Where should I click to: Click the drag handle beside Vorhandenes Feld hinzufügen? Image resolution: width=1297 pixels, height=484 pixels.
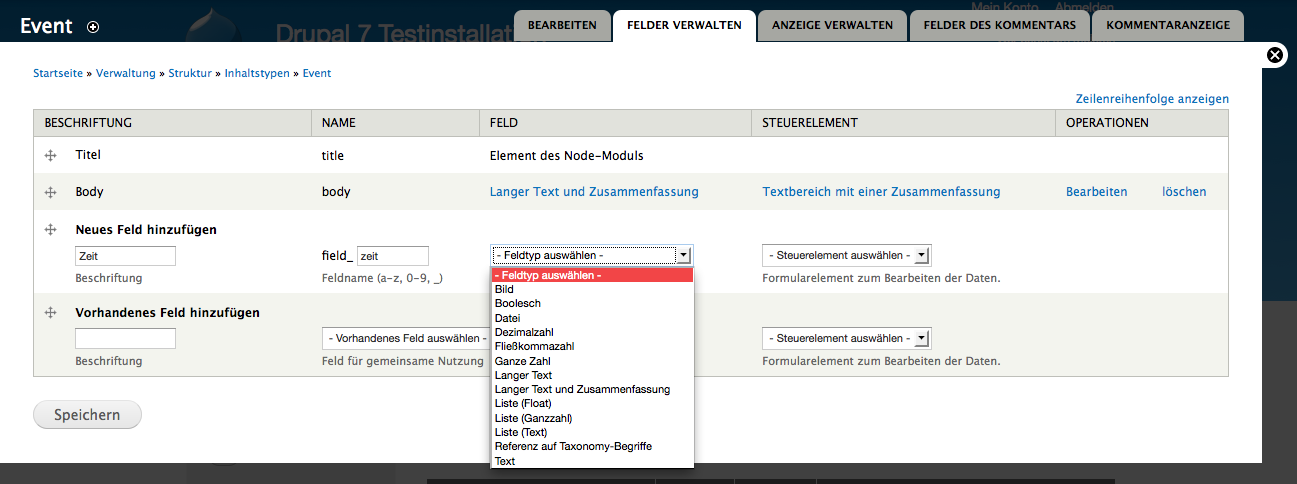tap(50, 313)
